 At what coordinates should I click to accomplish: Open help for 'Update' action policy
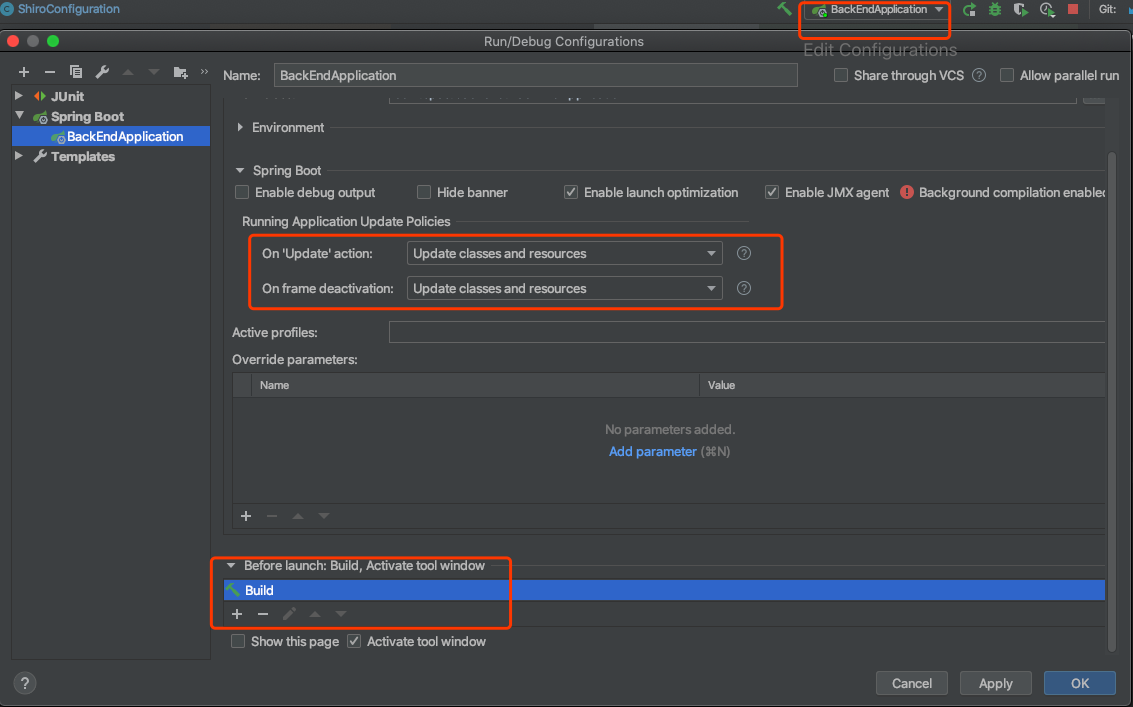click(x=744, y=253)
